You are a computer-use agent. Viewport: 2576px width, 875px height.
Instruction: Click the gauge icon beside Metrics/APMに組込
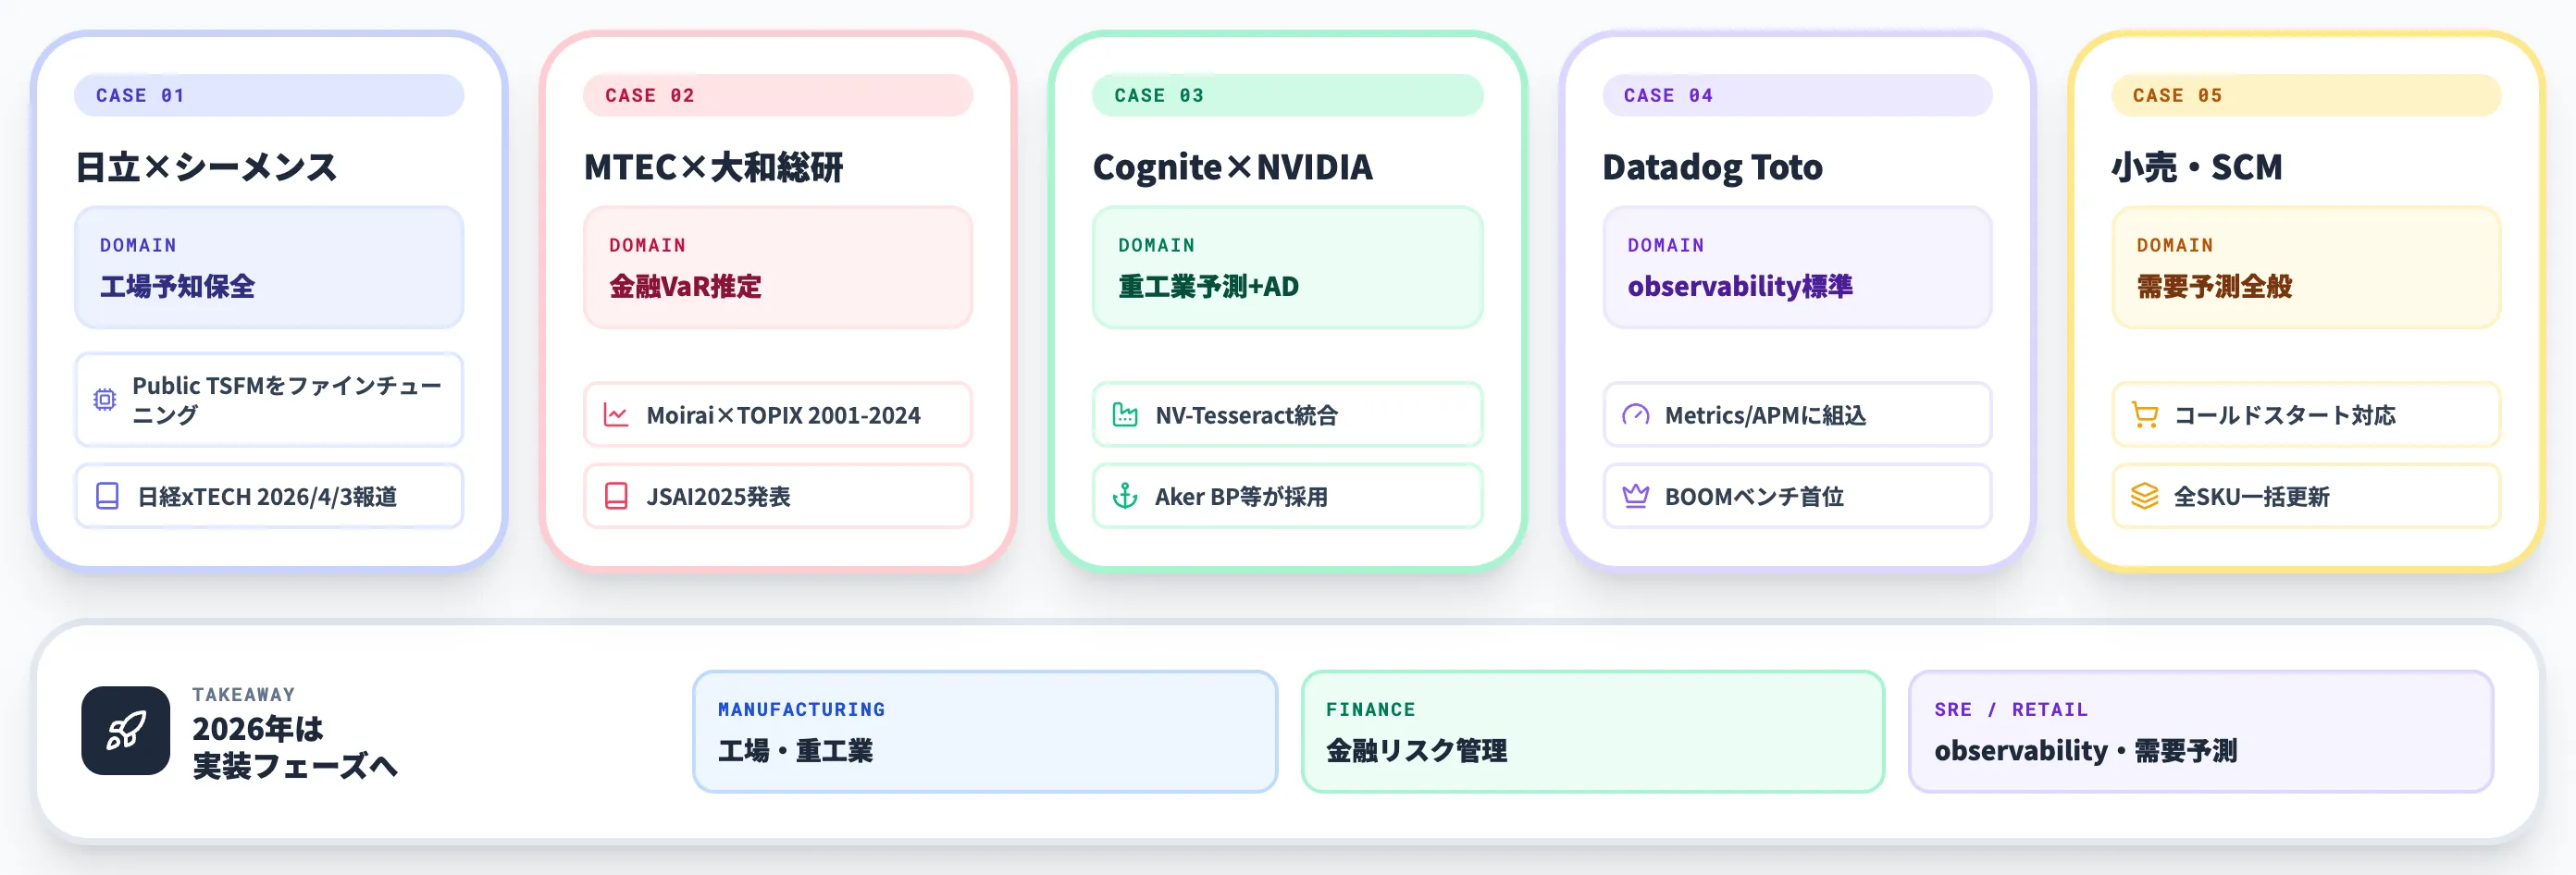1635,415
